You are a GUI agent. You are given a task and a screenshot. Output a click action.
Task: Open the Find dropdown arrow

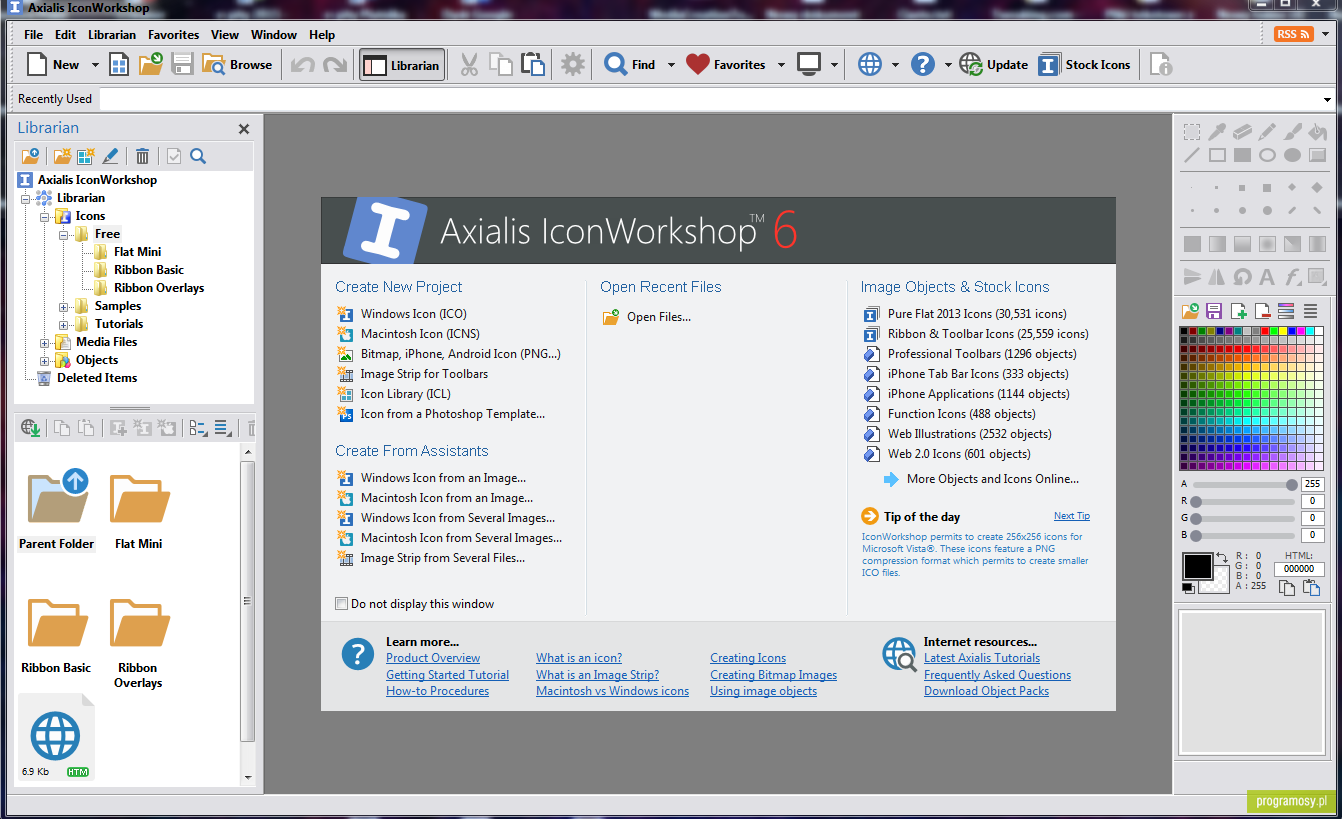(x=671, y=65)
